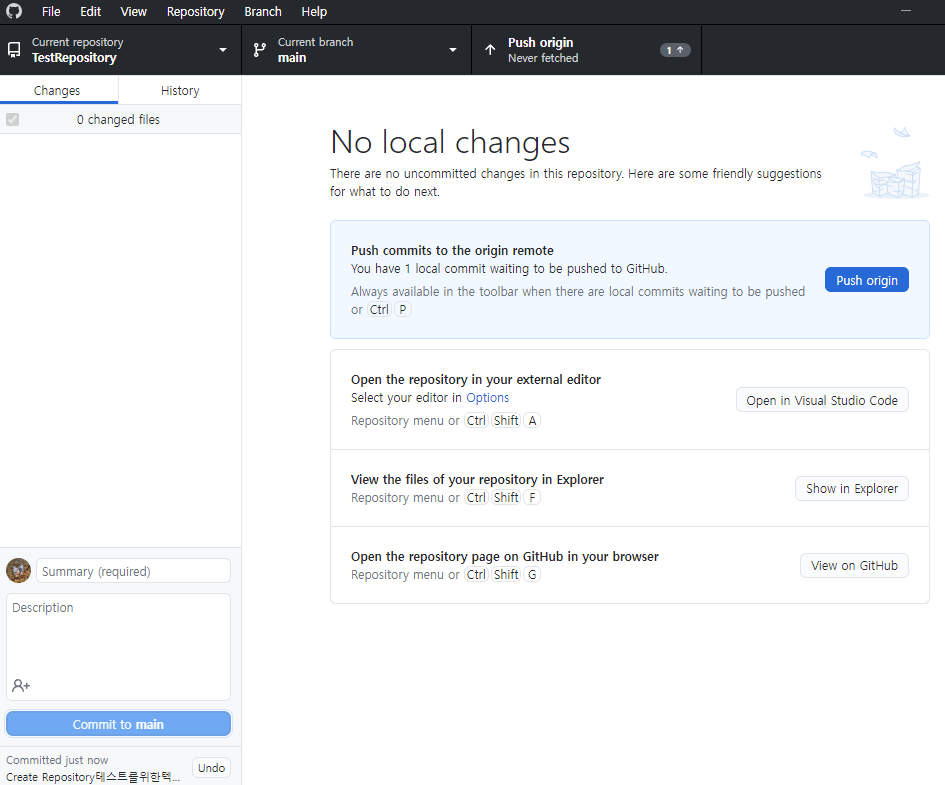This screenshot has height=785, width=945.
Task: Click the Push origin toolbar section
Action: coord(586,50)
